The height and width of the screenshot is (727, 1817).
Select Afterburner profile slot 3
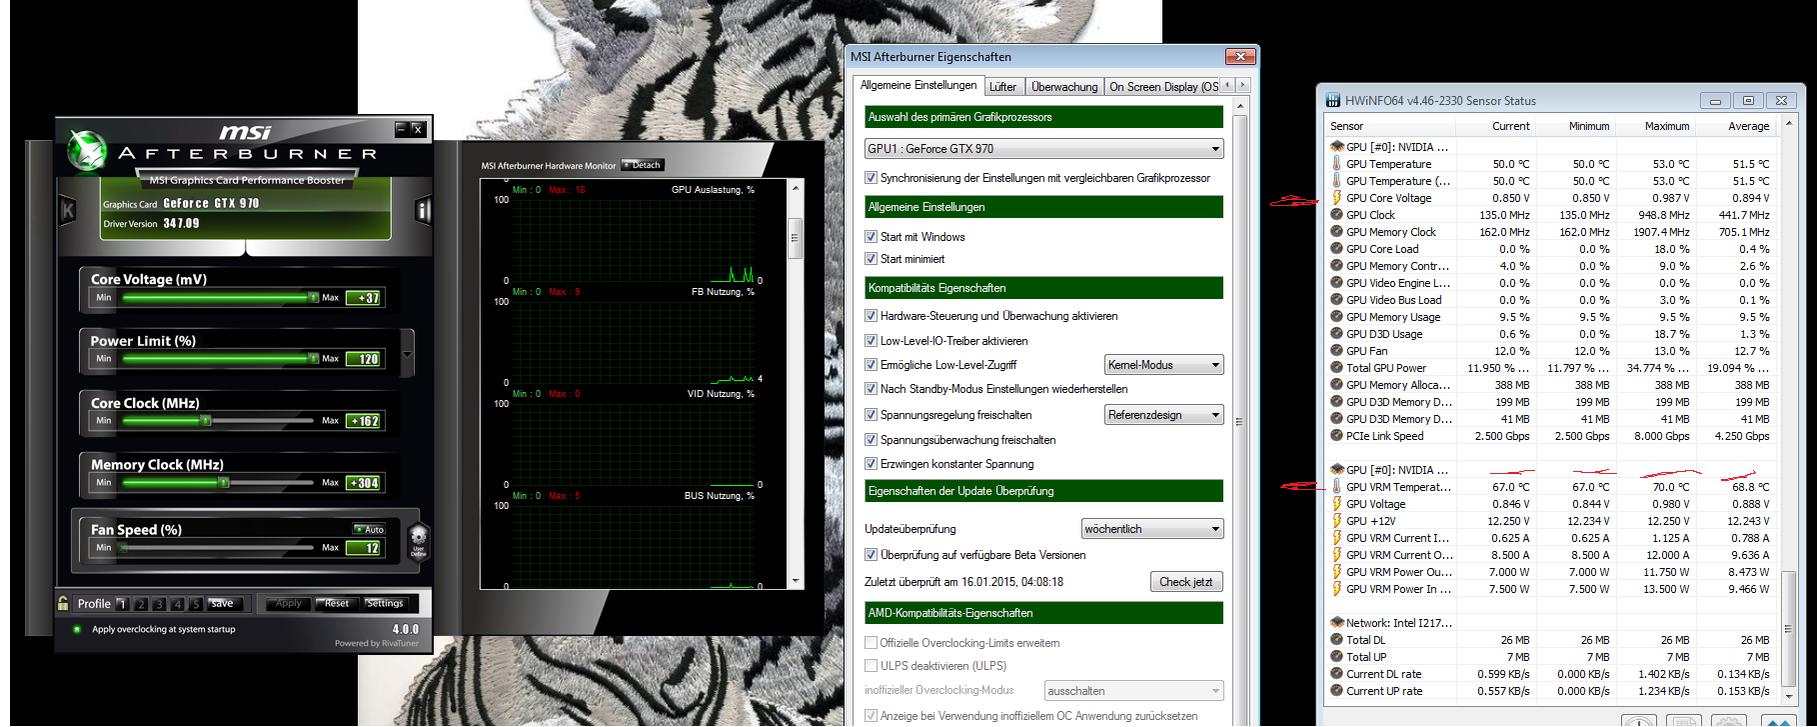[x=159, y=604]
